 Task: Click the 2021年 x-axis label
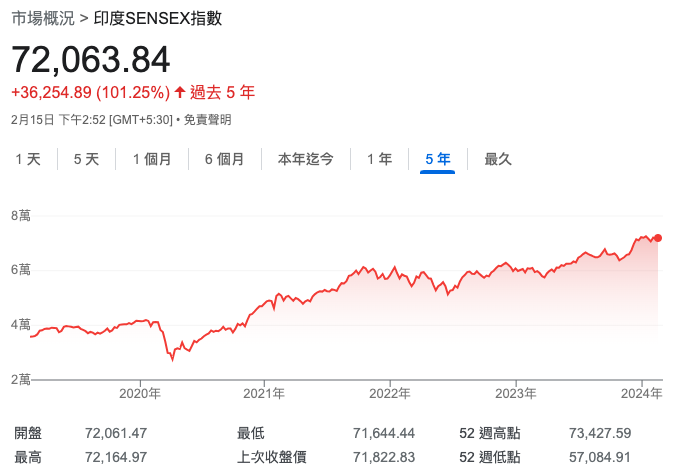point(264,394)
